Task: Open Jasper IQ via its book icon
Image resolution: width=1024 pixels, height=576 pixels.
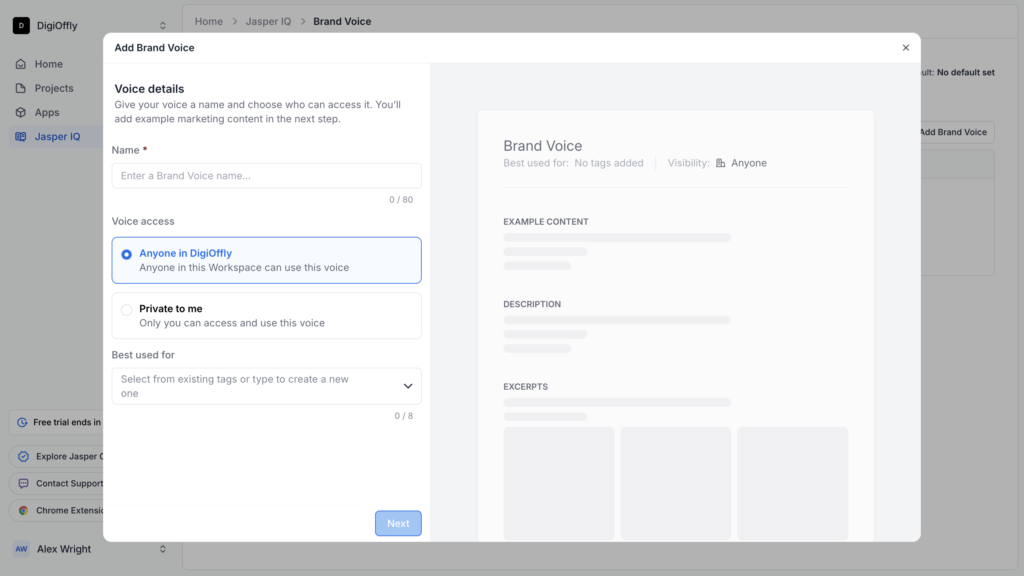Action: tap(21, 136)
